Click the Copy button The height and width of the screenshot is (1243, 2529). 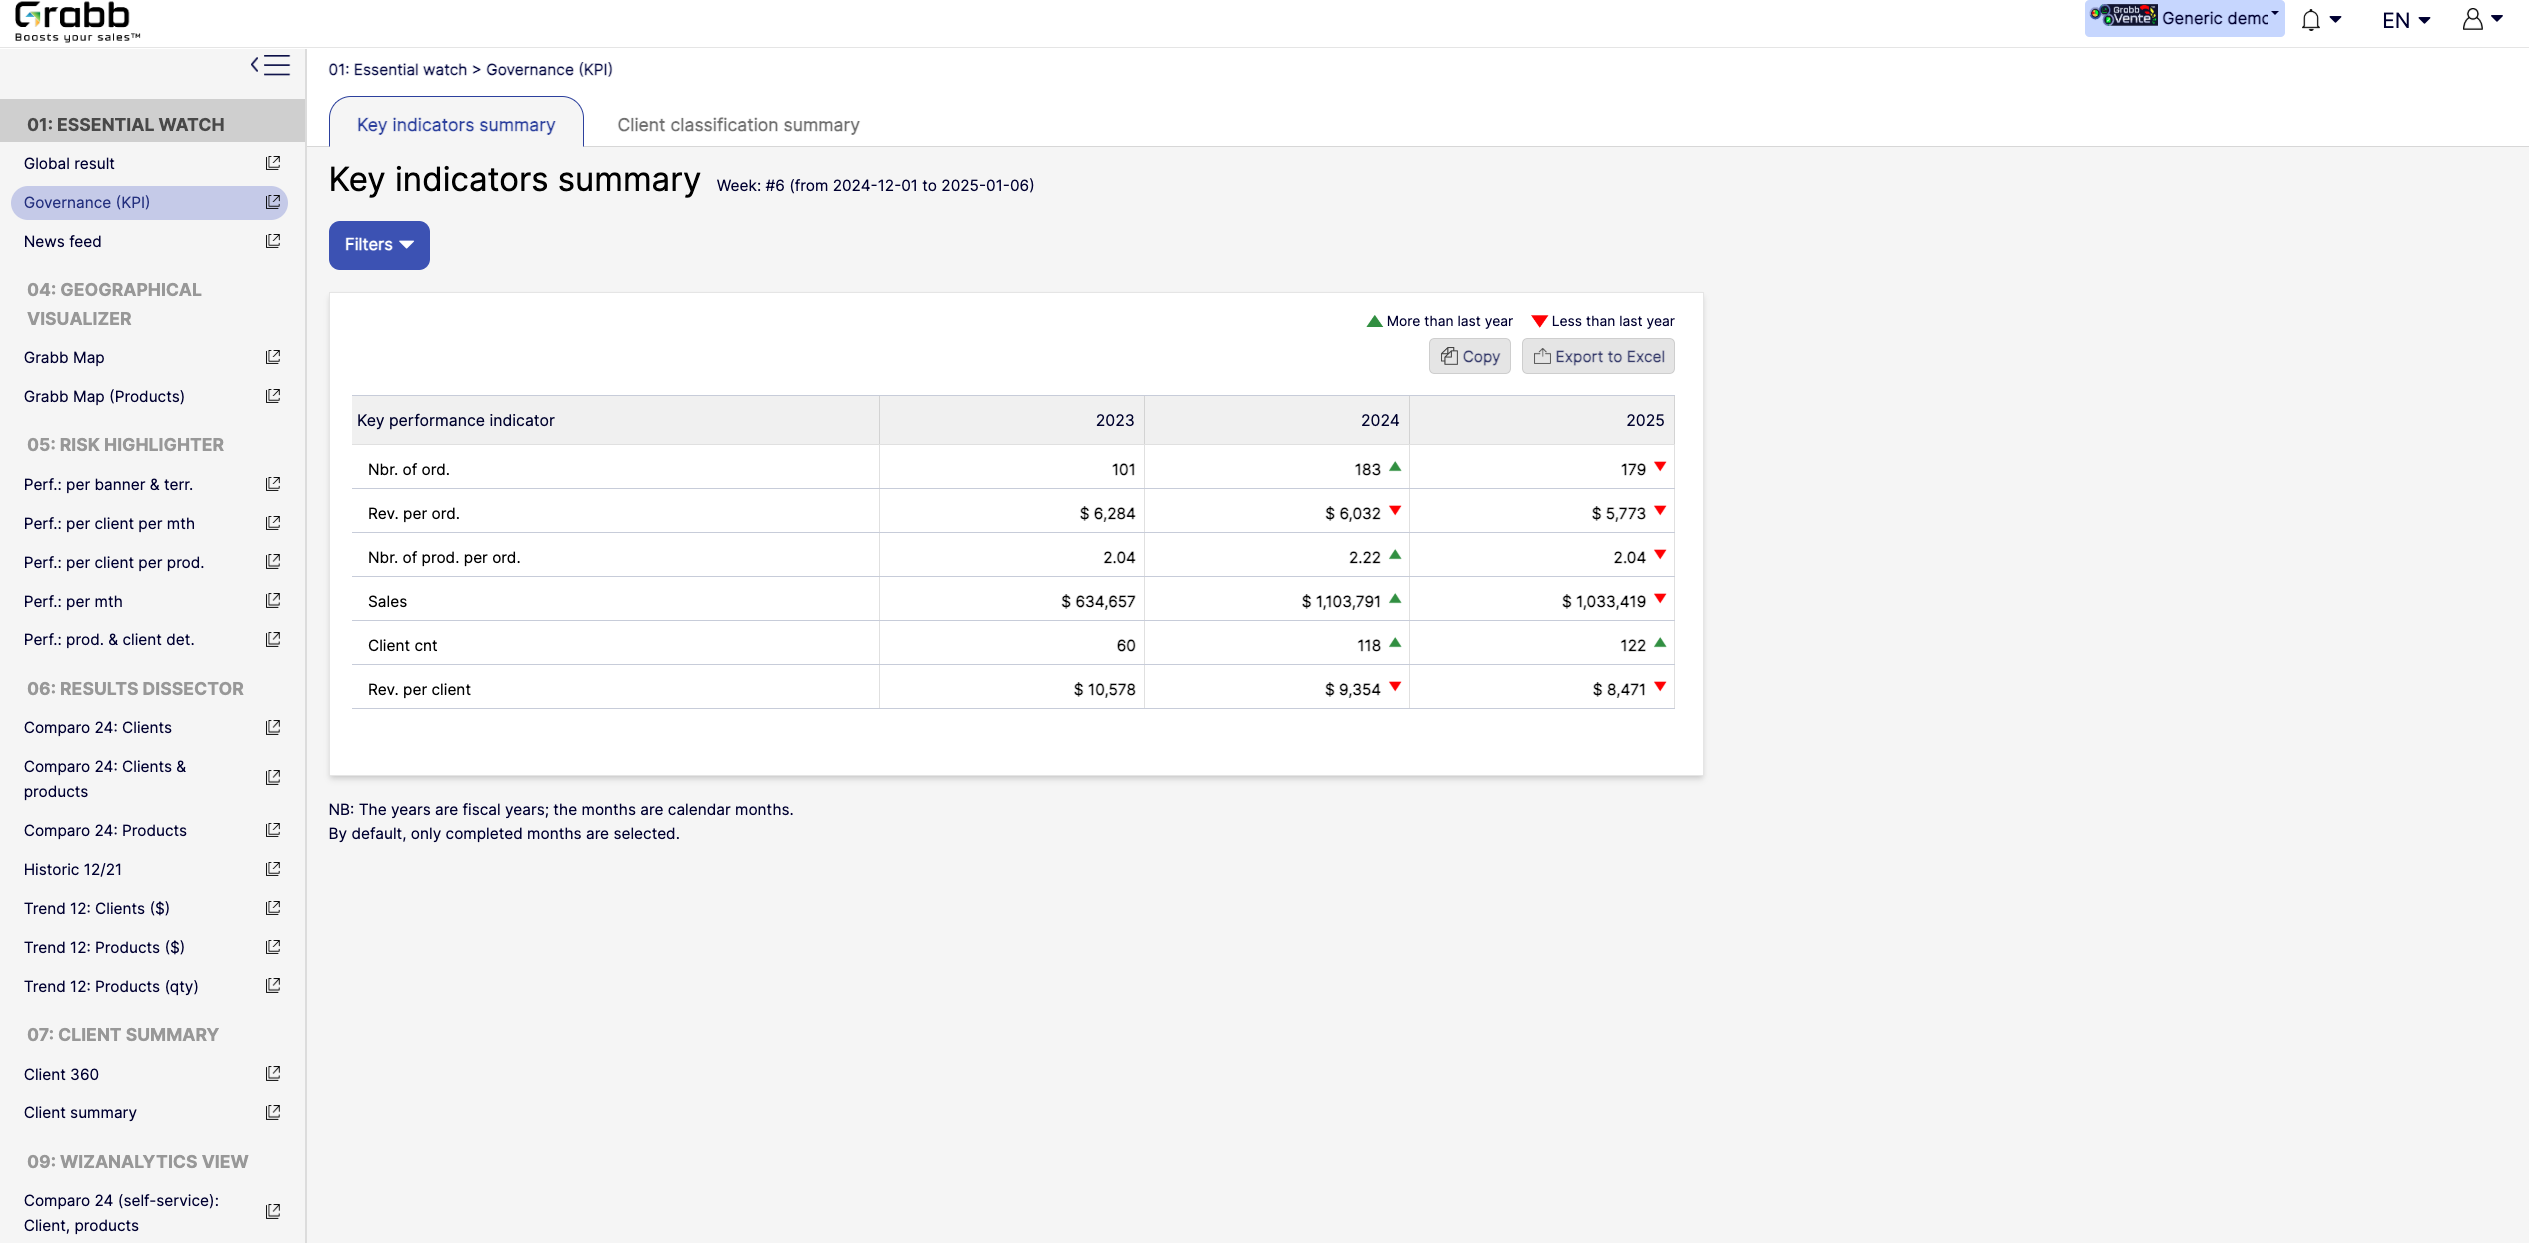pyautogui.click(x=1469, y=357)
